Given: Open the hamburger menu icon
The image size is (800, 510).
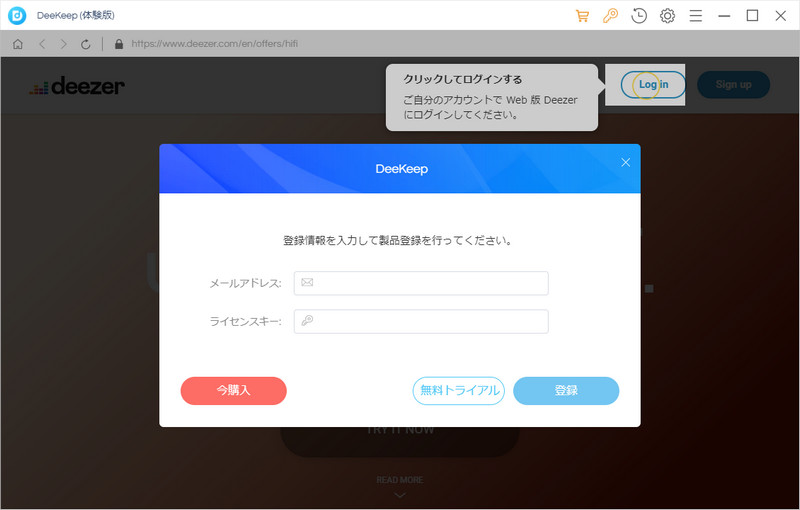Looking at the screenshot, I should click(696, 16).
